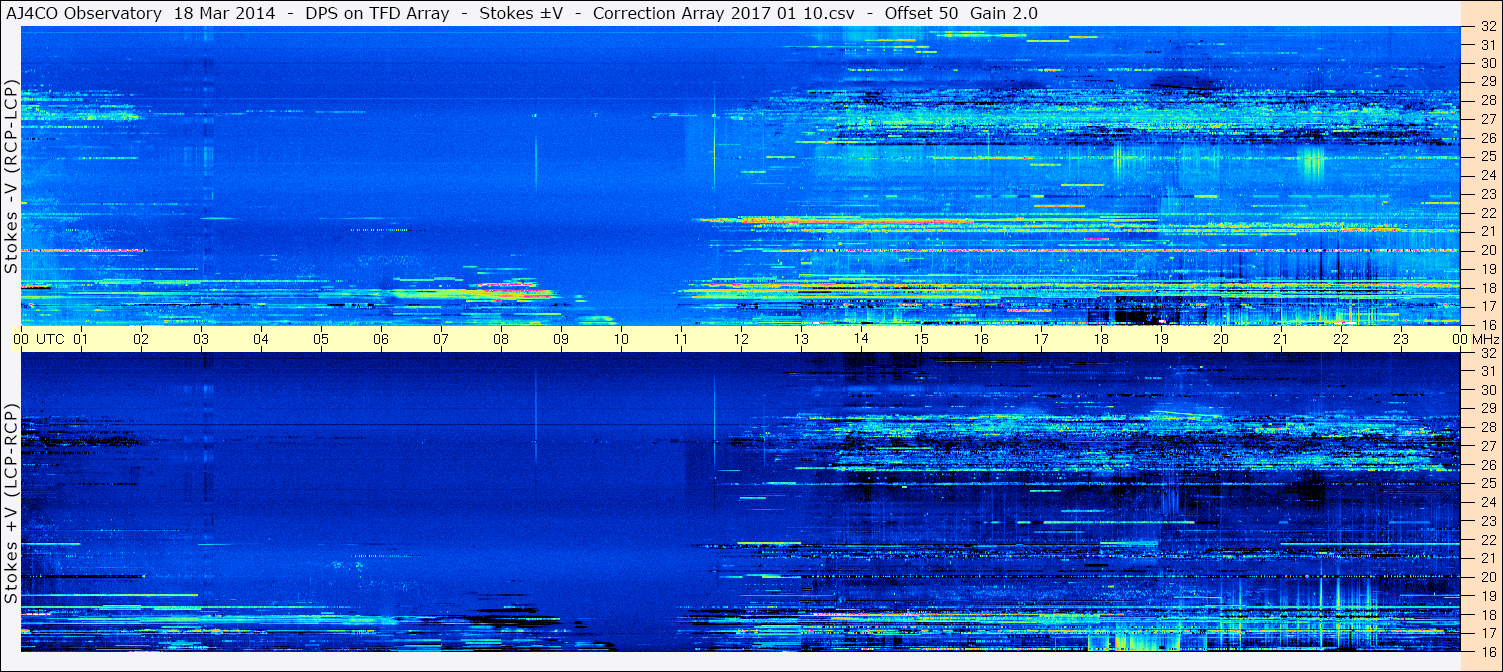
Task: Select the 13 hour marker on time axis
Action: [x=801, y=339]
